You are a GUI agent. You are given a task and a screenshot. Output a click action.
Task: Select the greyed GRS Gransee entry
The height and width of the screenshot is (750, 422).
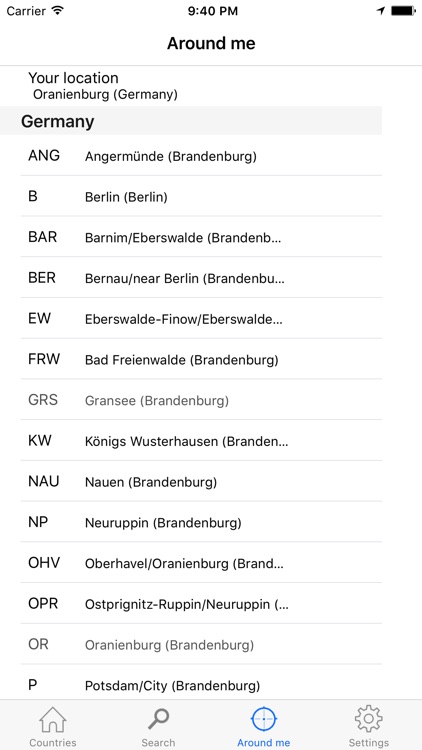[201, 400]
